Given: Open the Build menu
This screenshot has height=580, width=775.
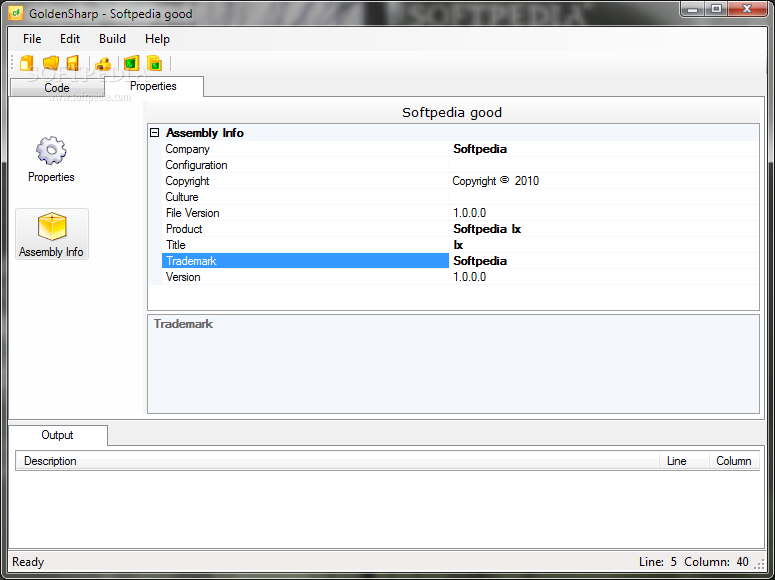Looking at the screenshot, I should pyautogui.click(x=112, y=39).
